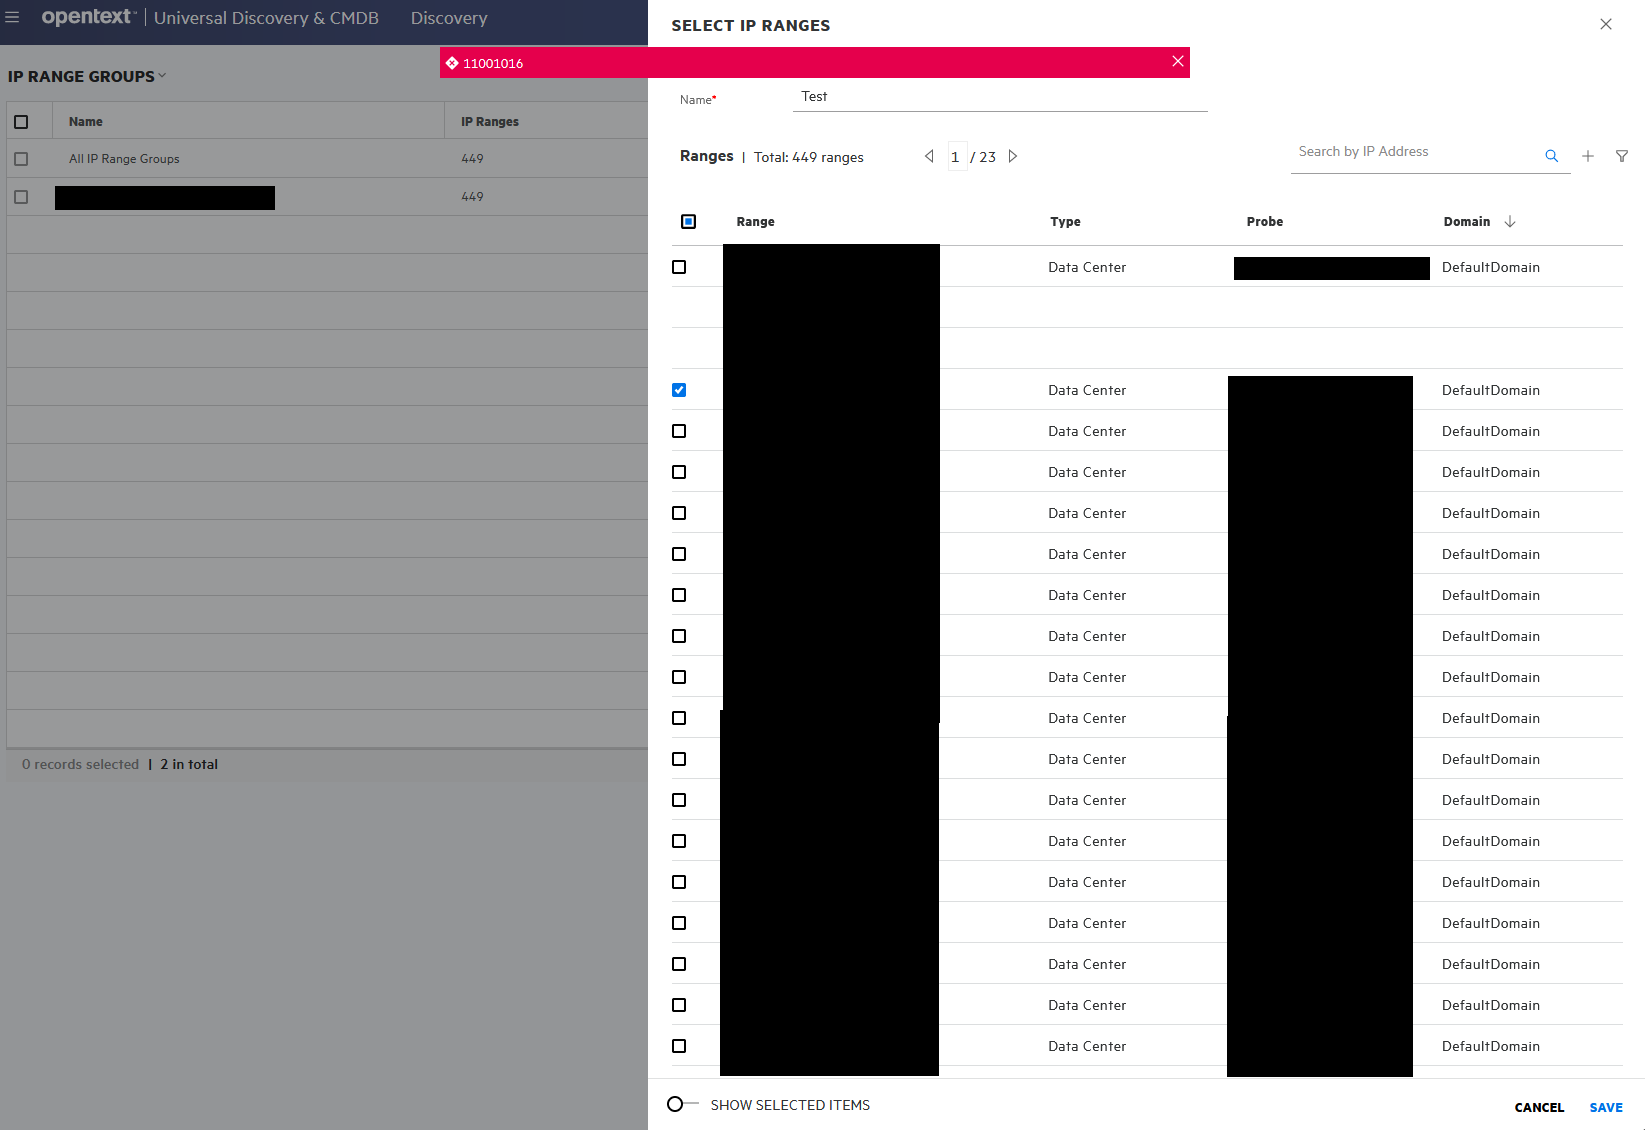
Task: Click the plus icon to add a new range
Action: click(1588, 156)
